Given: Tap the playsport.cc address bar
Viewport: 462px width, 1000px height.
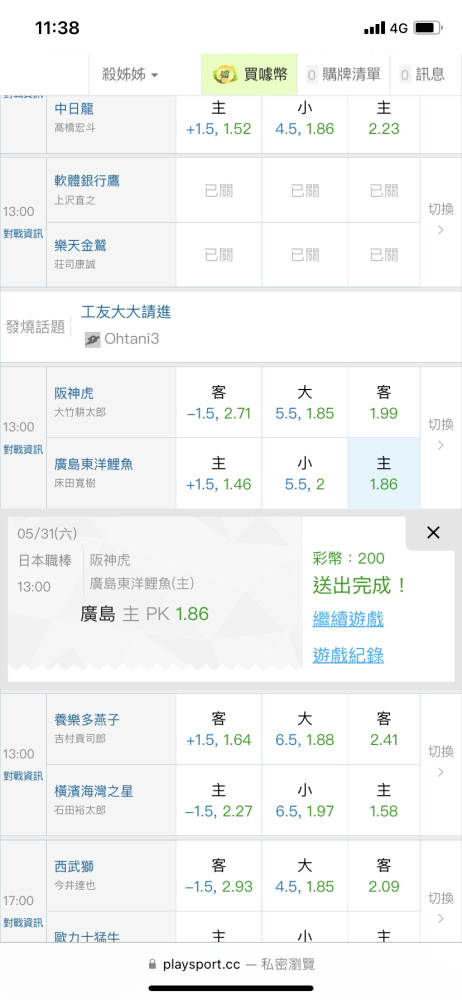Looking at the screenshot, I should point(231,964).
